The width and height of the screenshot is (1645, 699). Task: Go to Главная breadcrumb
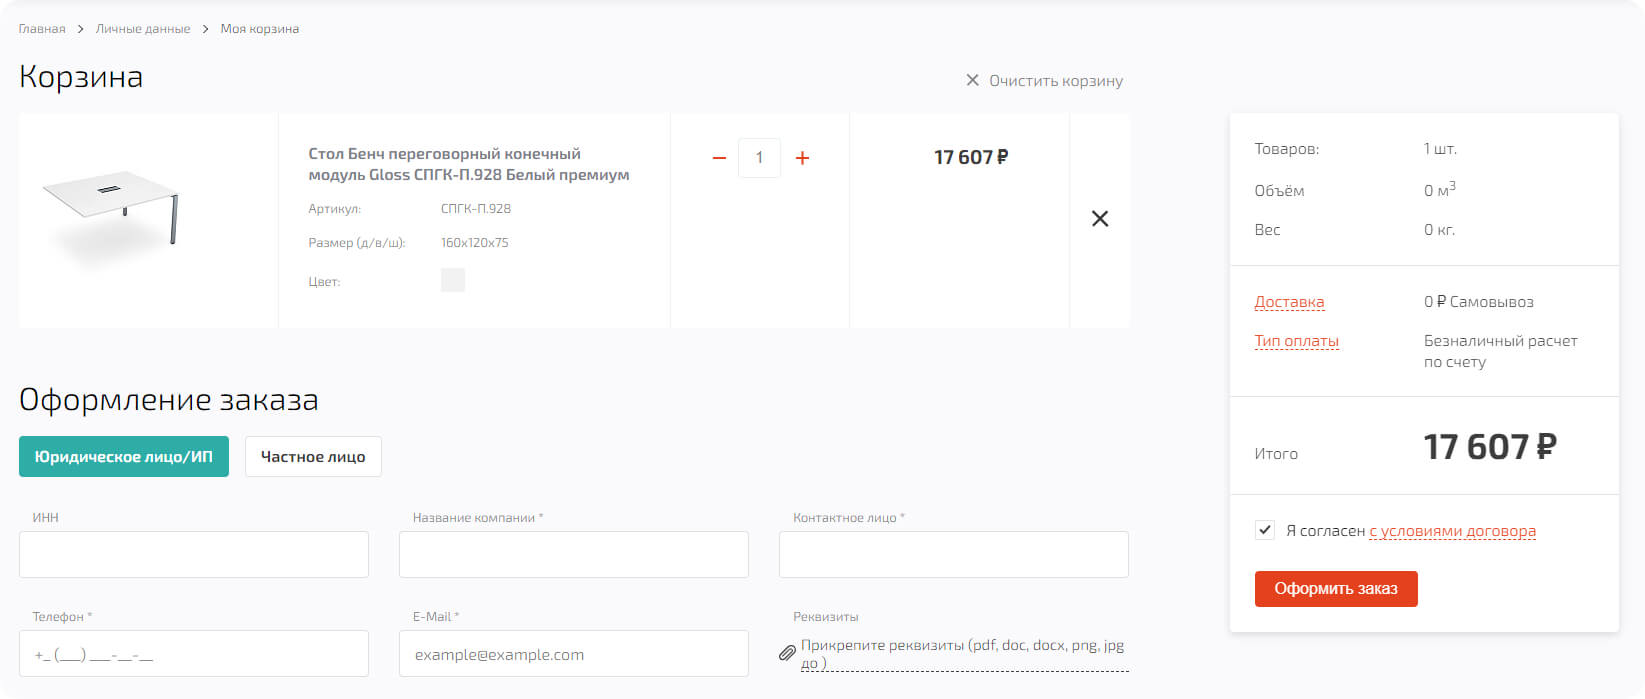tap(42, 29)
